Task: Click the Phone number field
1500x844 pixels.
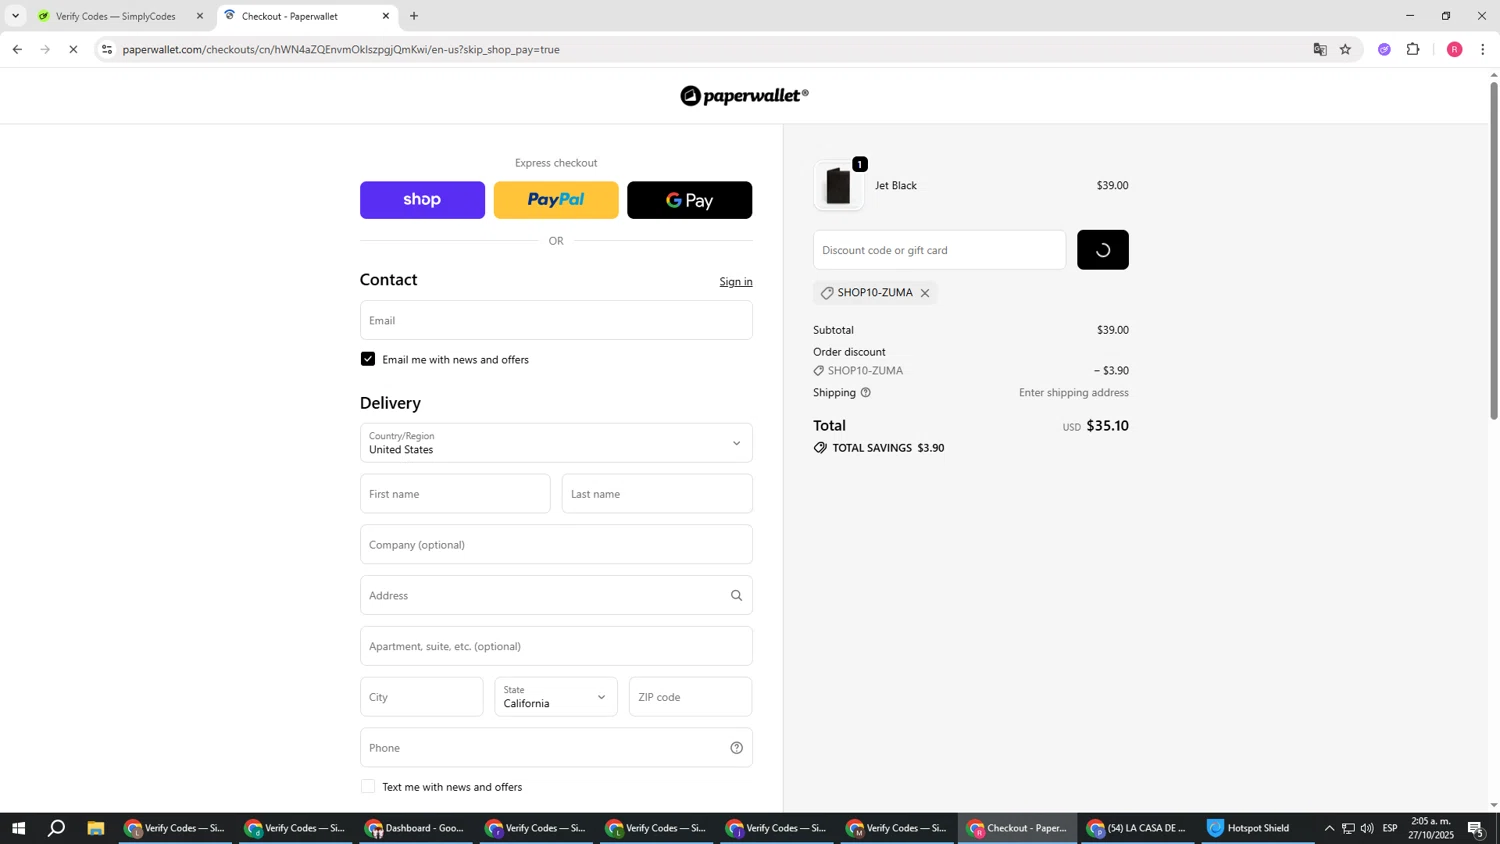Action: tap(556, 748)
